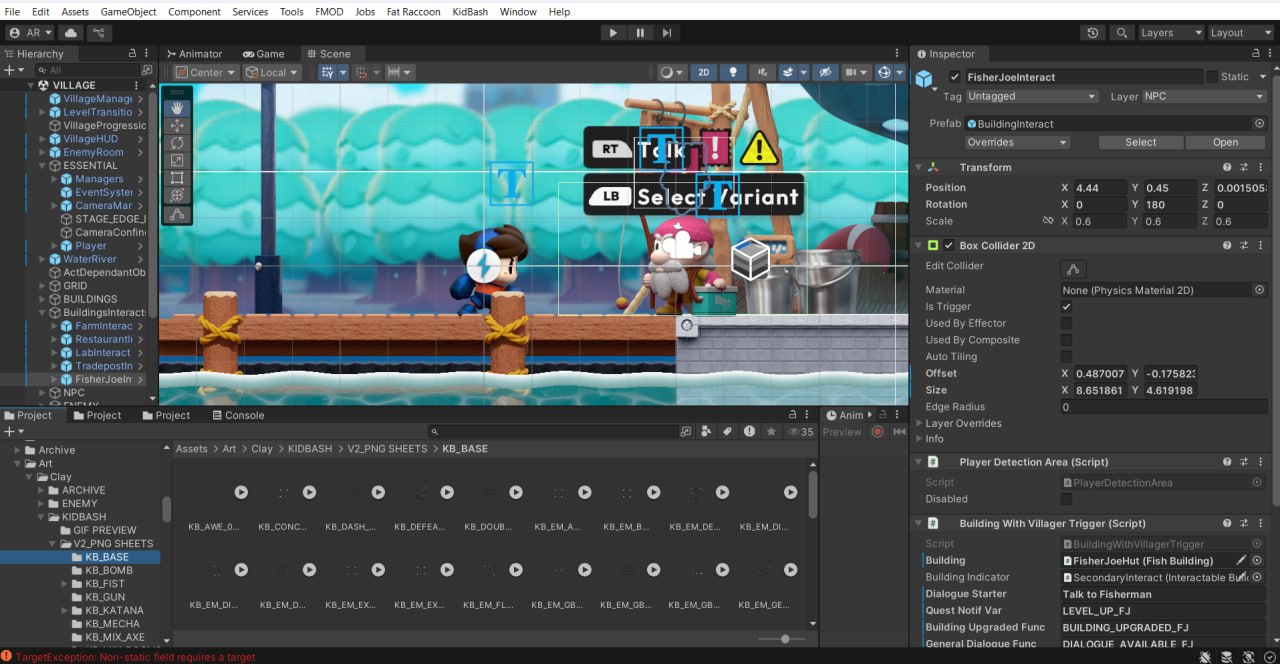Click the Step frame button
Viewport: 1280px width, 664px height.
[x=667, y=33]
